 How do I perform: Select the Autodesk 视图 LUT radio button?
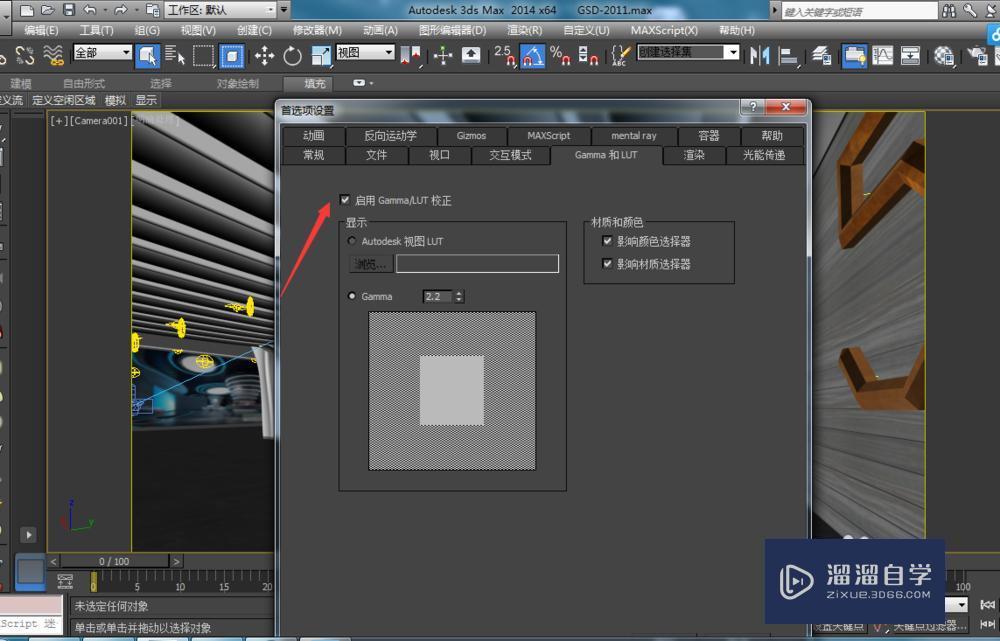351,241
